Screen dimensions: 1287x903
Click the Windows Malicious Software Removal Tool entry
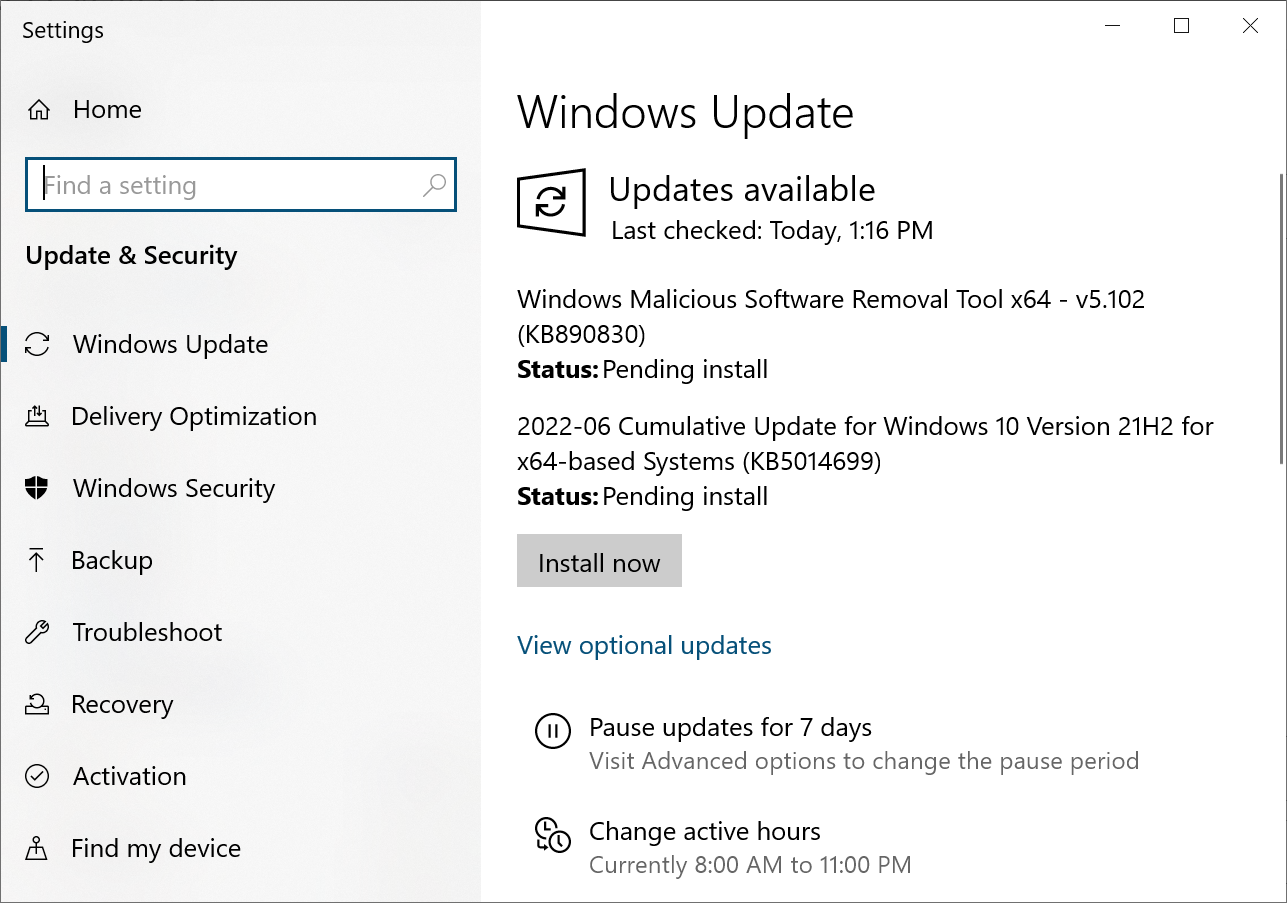coord(831,315)
